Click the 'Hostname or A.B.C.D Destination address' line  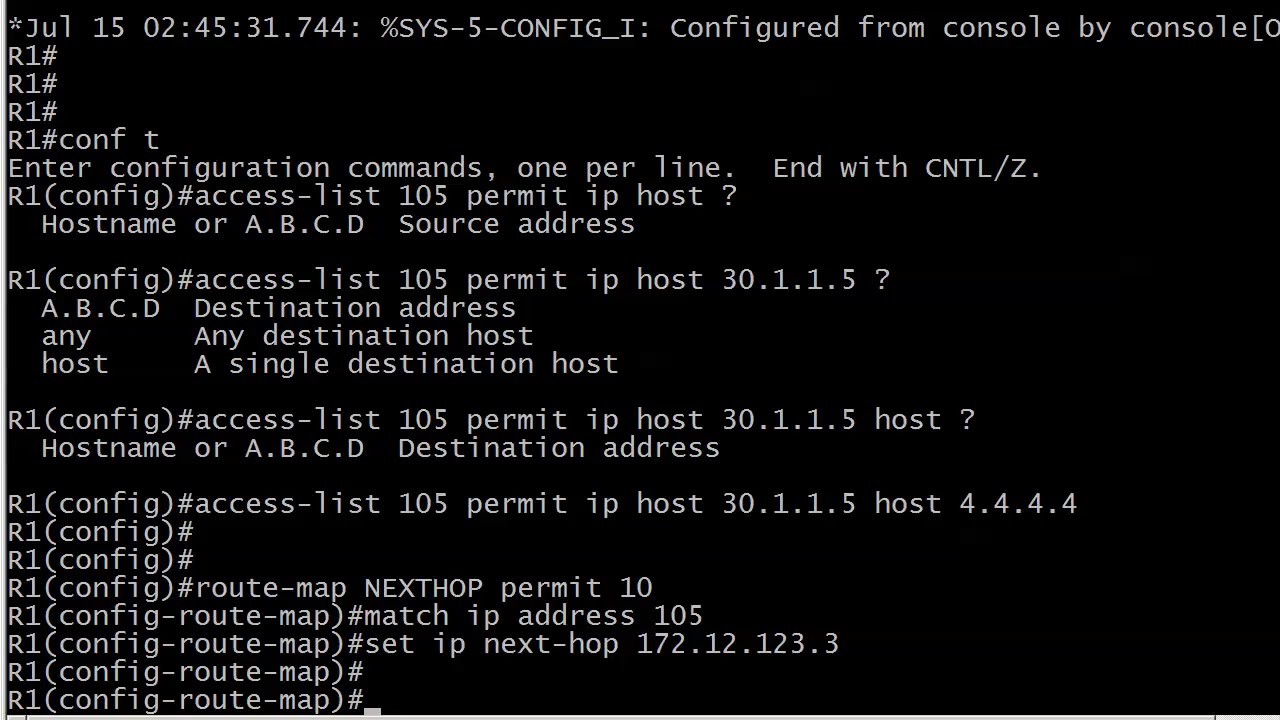380,448
